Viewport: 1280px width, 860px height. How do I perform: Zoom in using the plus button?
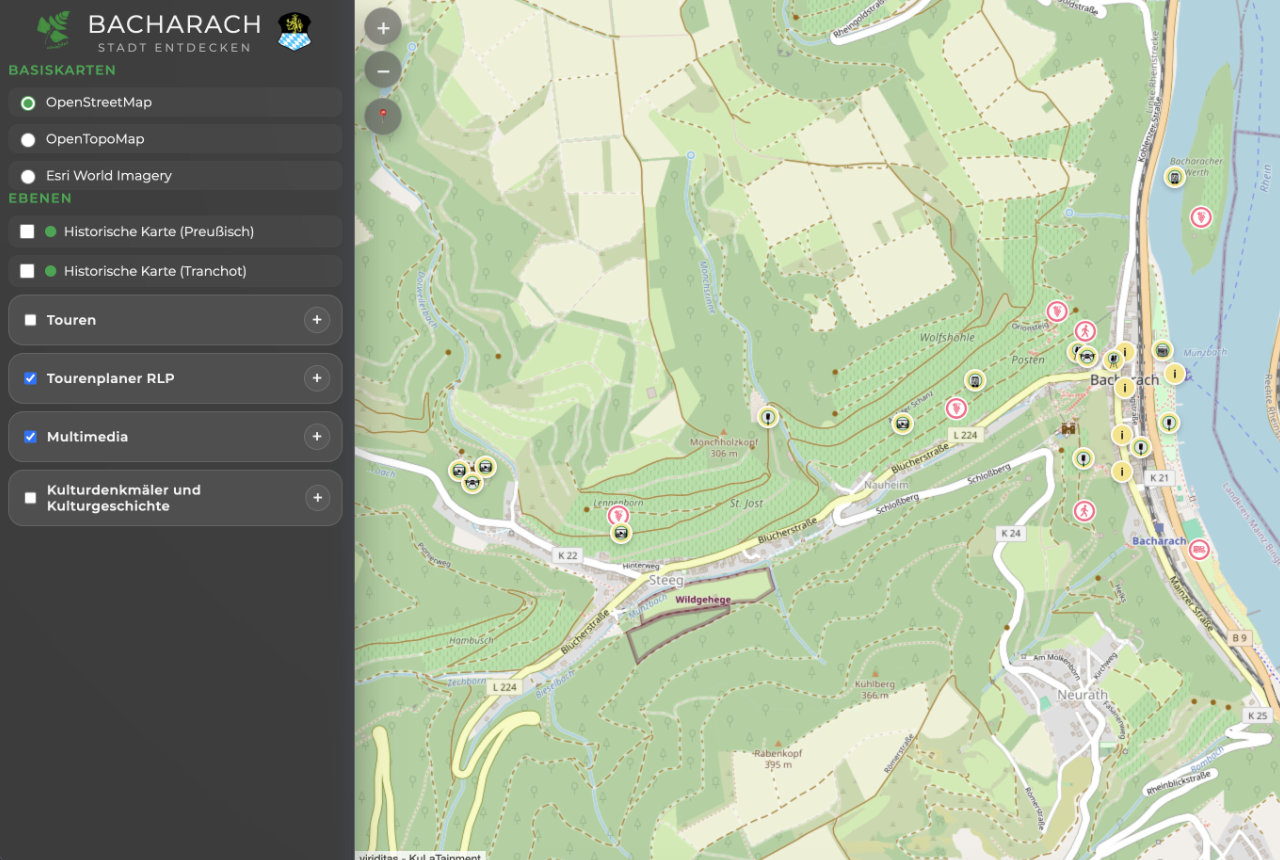[383, 27]
